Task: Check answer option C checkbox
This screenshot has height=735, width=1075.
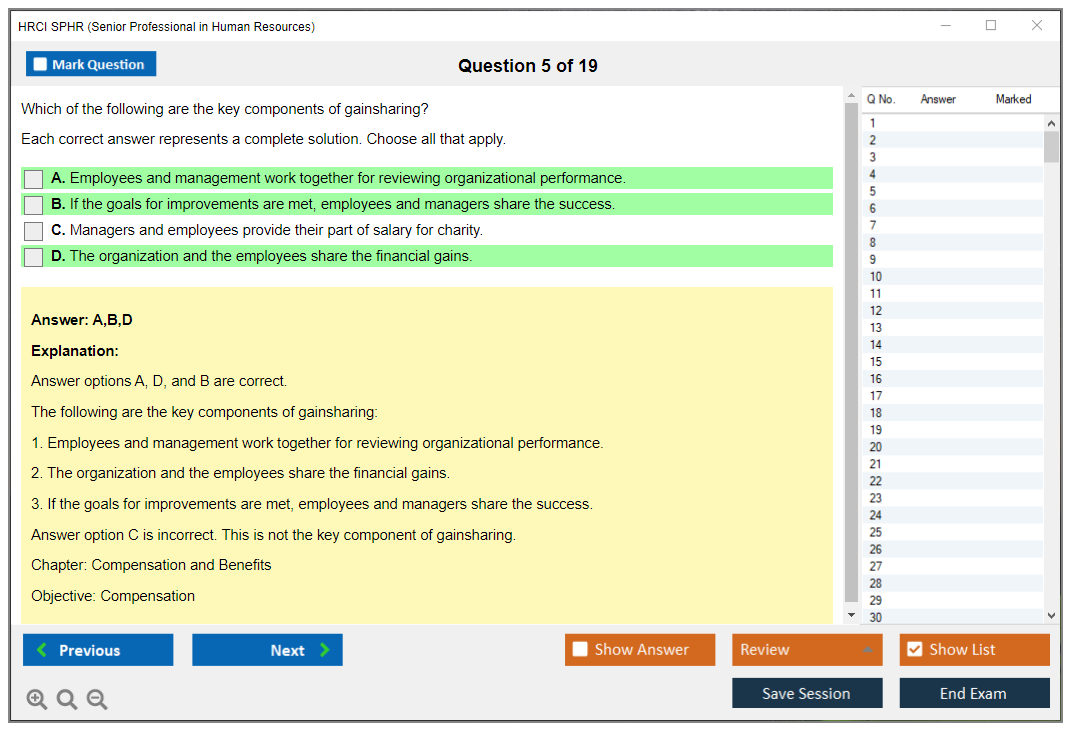Action: pos(34,231)
